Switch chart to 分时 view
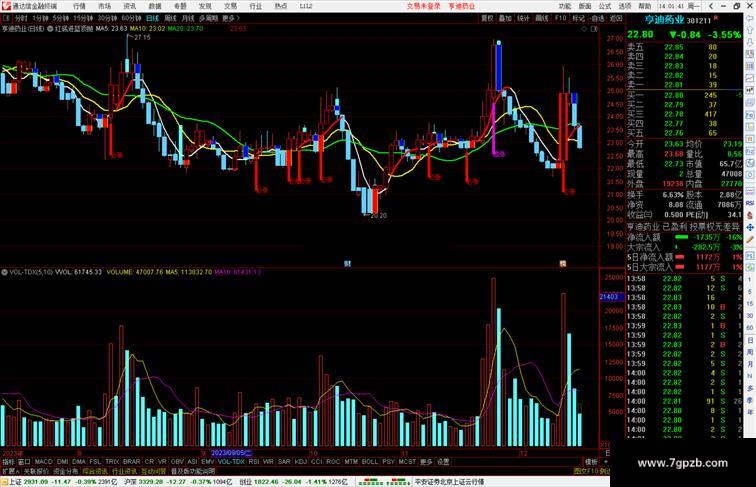Viewport: 756px width, 487px height. coord(21,18)
